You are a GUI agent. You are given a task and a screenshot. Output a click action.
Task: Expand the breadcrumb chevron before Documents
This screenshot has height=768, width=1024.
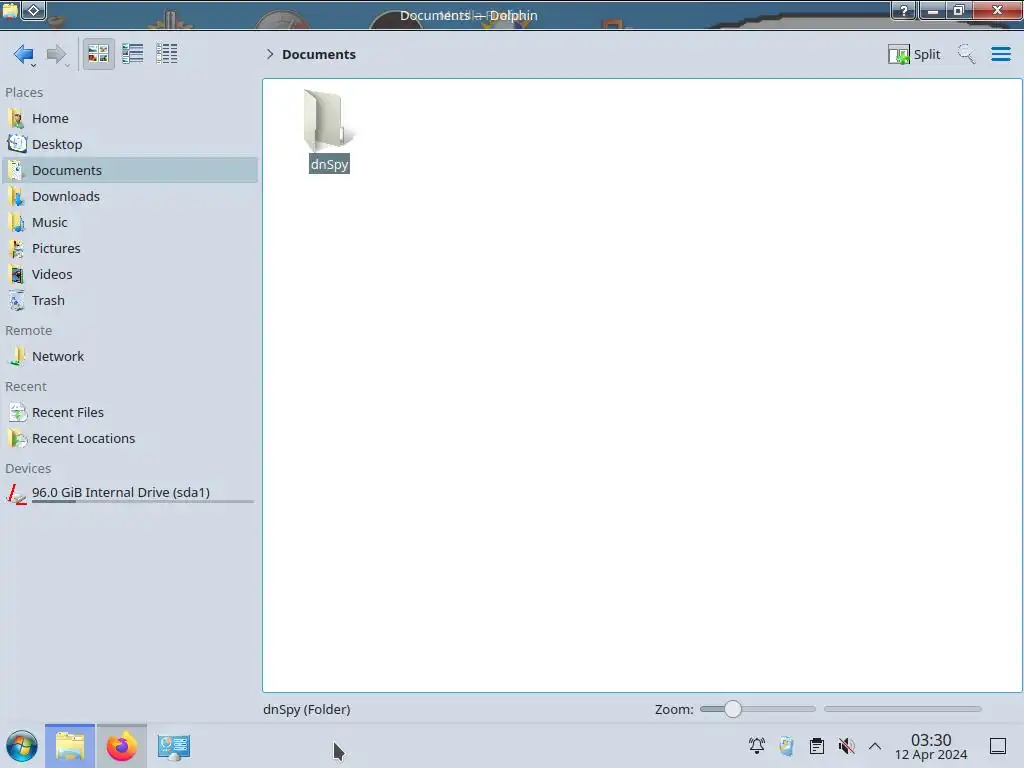pos(270,54)
